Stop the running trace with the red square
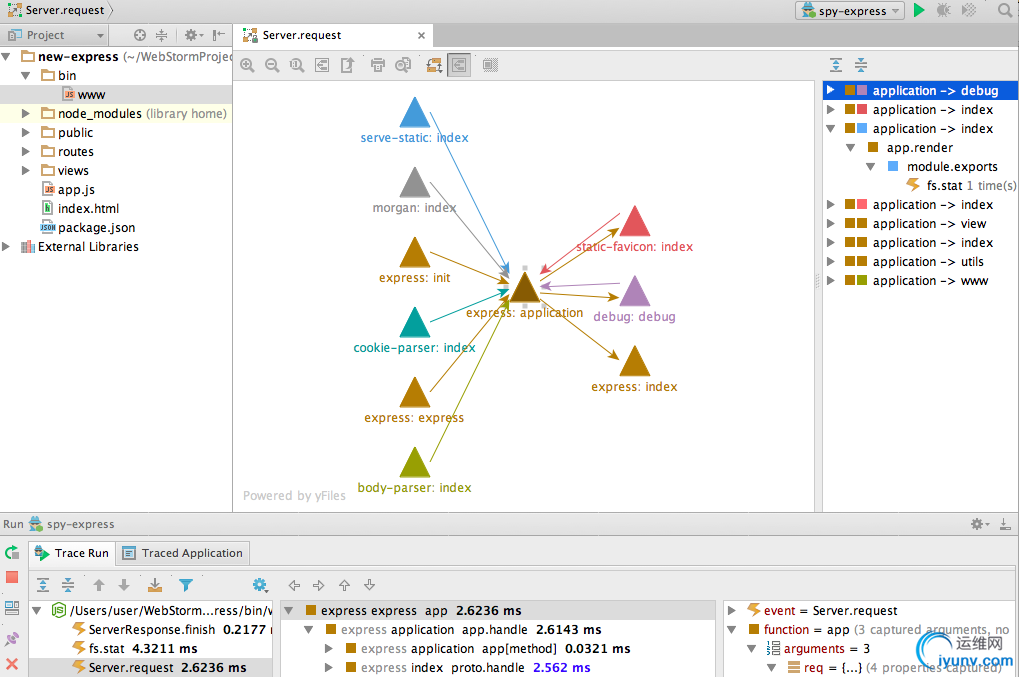The width and height of the screenshot is (1019, 677). 12,577
